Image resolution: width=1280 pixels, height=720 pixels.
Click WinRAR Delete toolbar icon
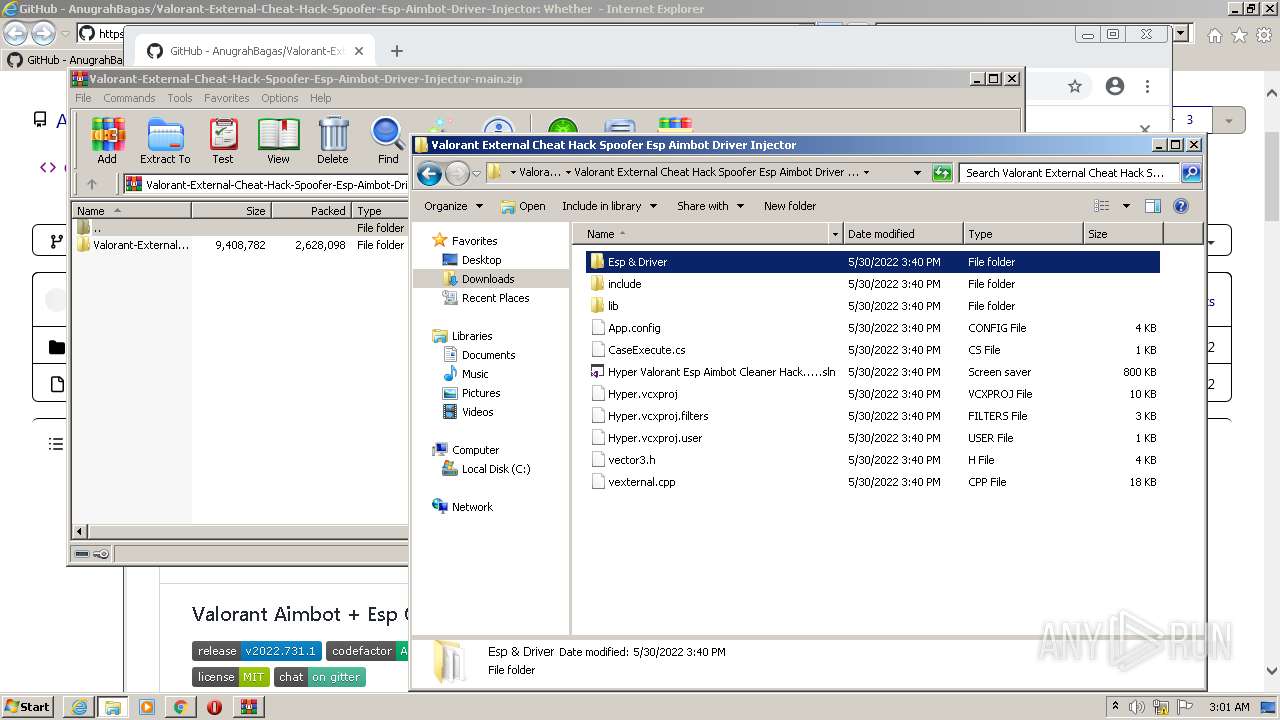333,141
